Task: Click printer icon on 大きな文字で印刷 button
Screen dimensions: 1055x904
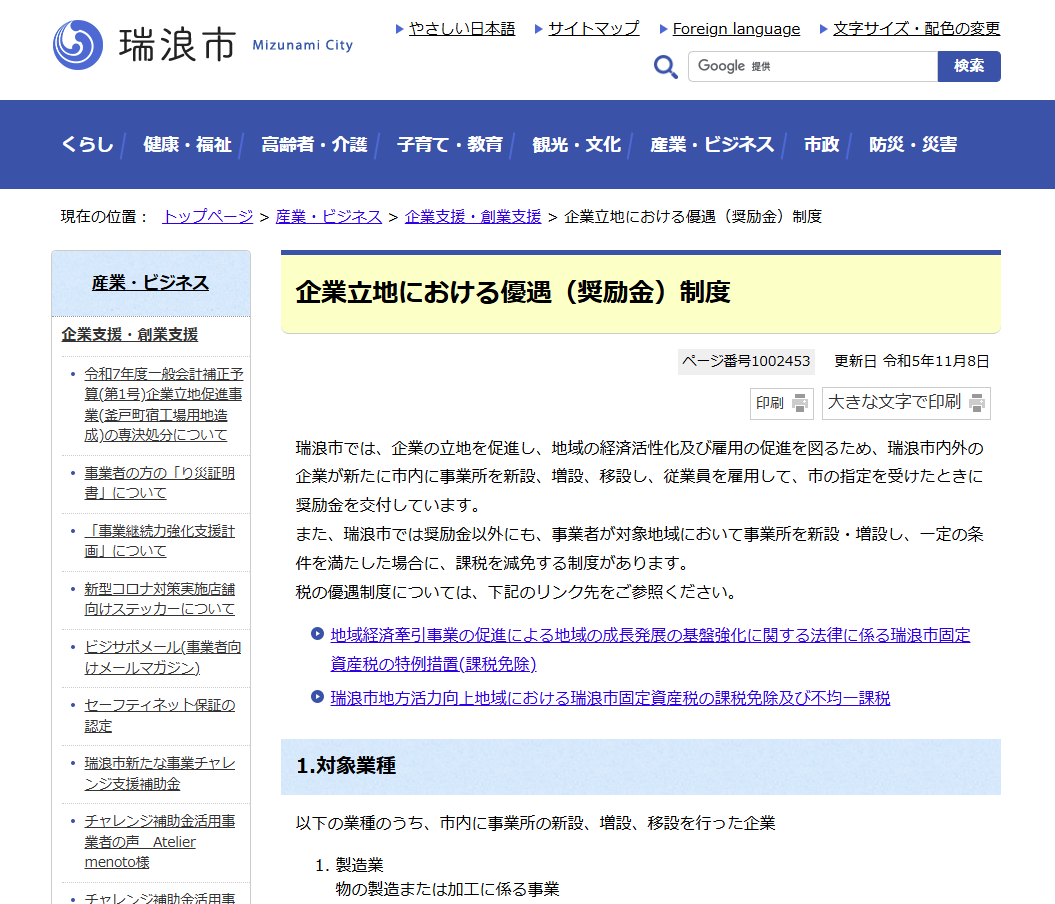Action: [977, 403]
